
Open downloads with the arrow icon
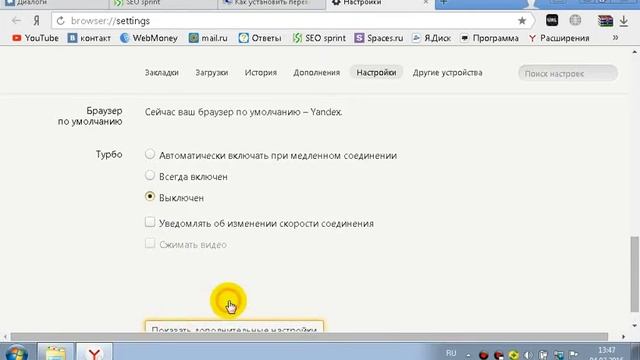click(x=624, y=21)
